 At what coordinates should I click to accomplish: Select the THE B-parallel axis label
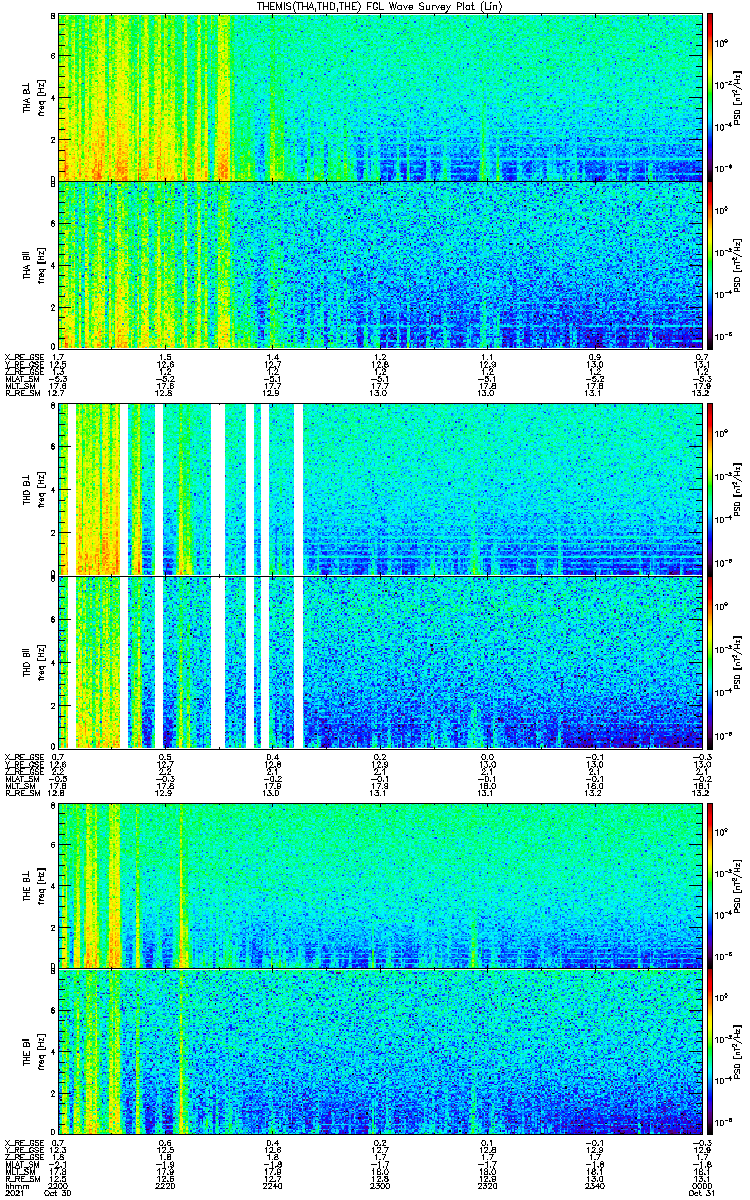tap(27, 1054)
